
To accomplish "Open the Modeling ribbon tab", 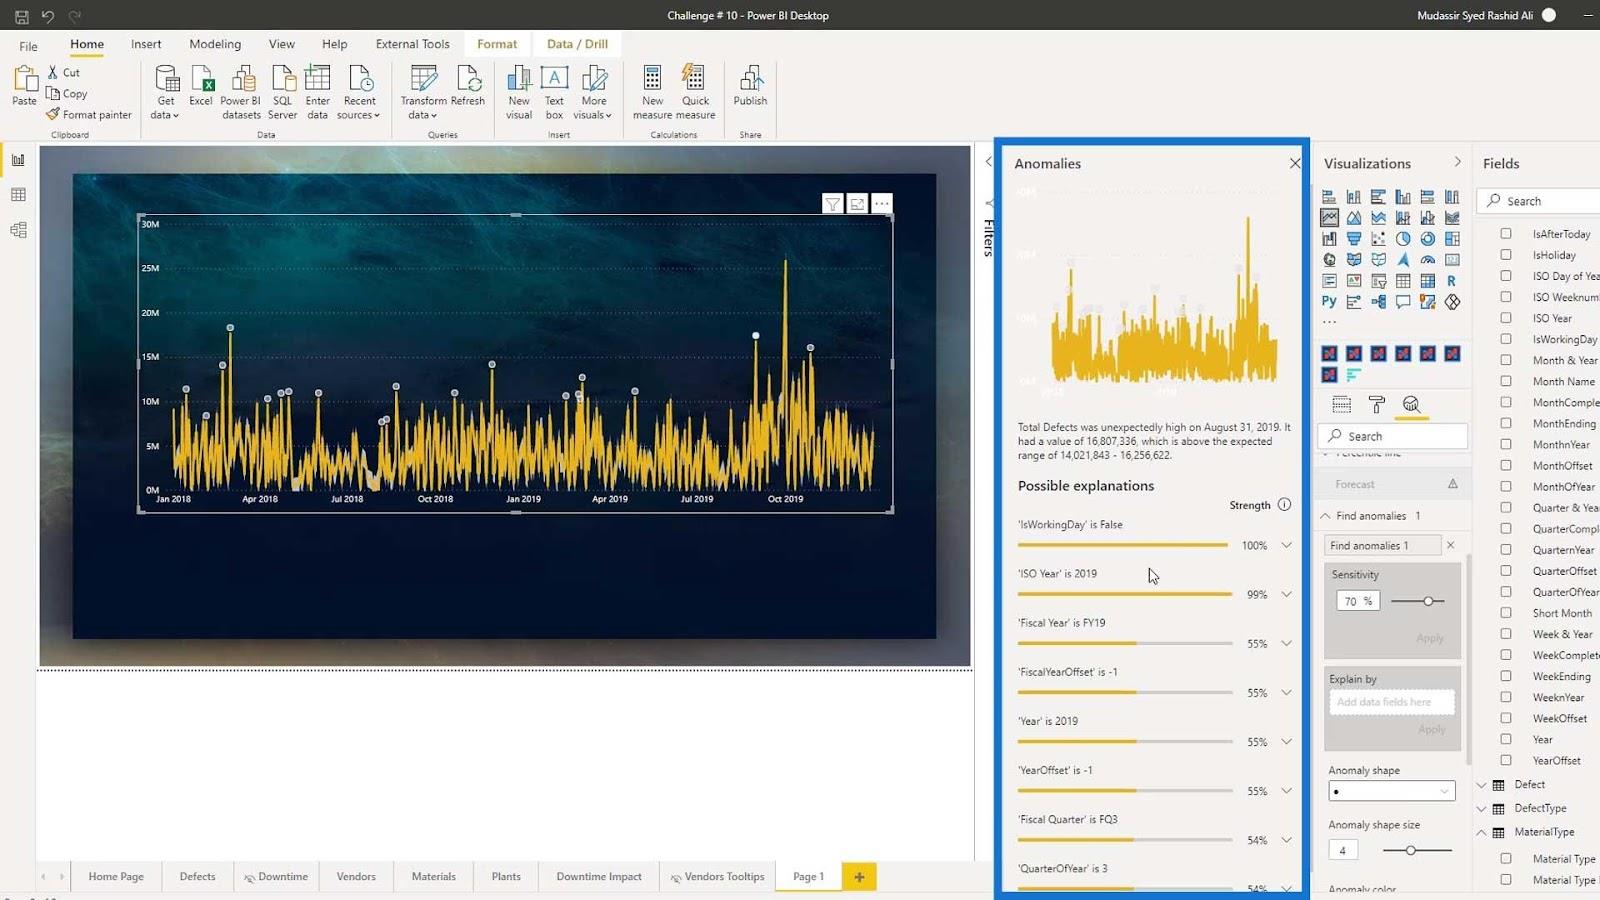I will point(215,44).
